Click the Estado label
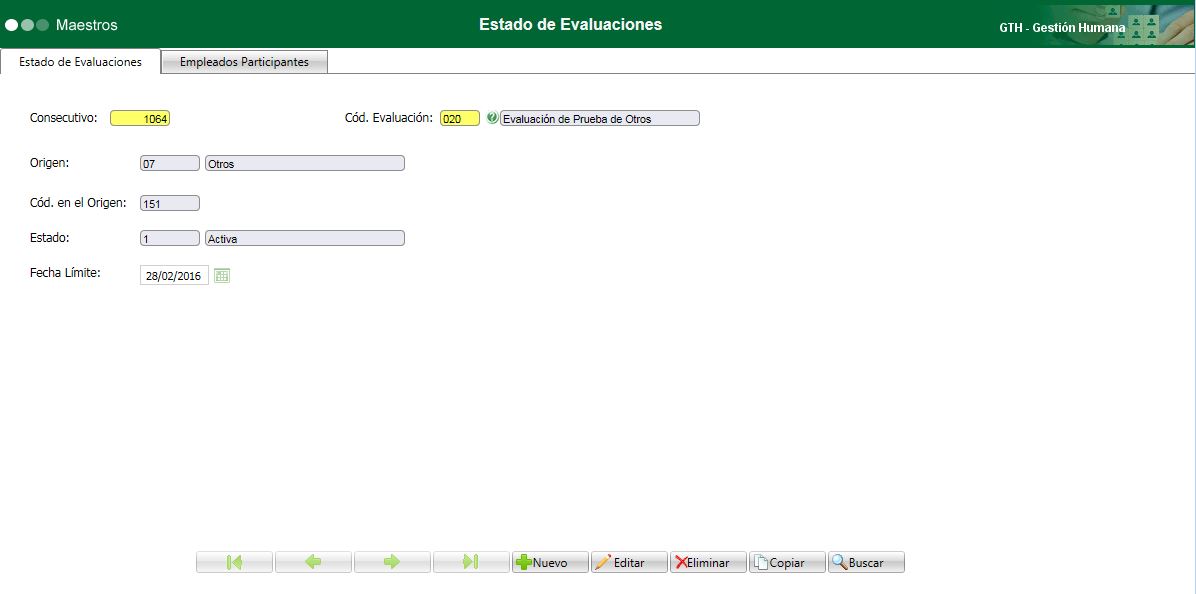 click(x=50, y=238)
